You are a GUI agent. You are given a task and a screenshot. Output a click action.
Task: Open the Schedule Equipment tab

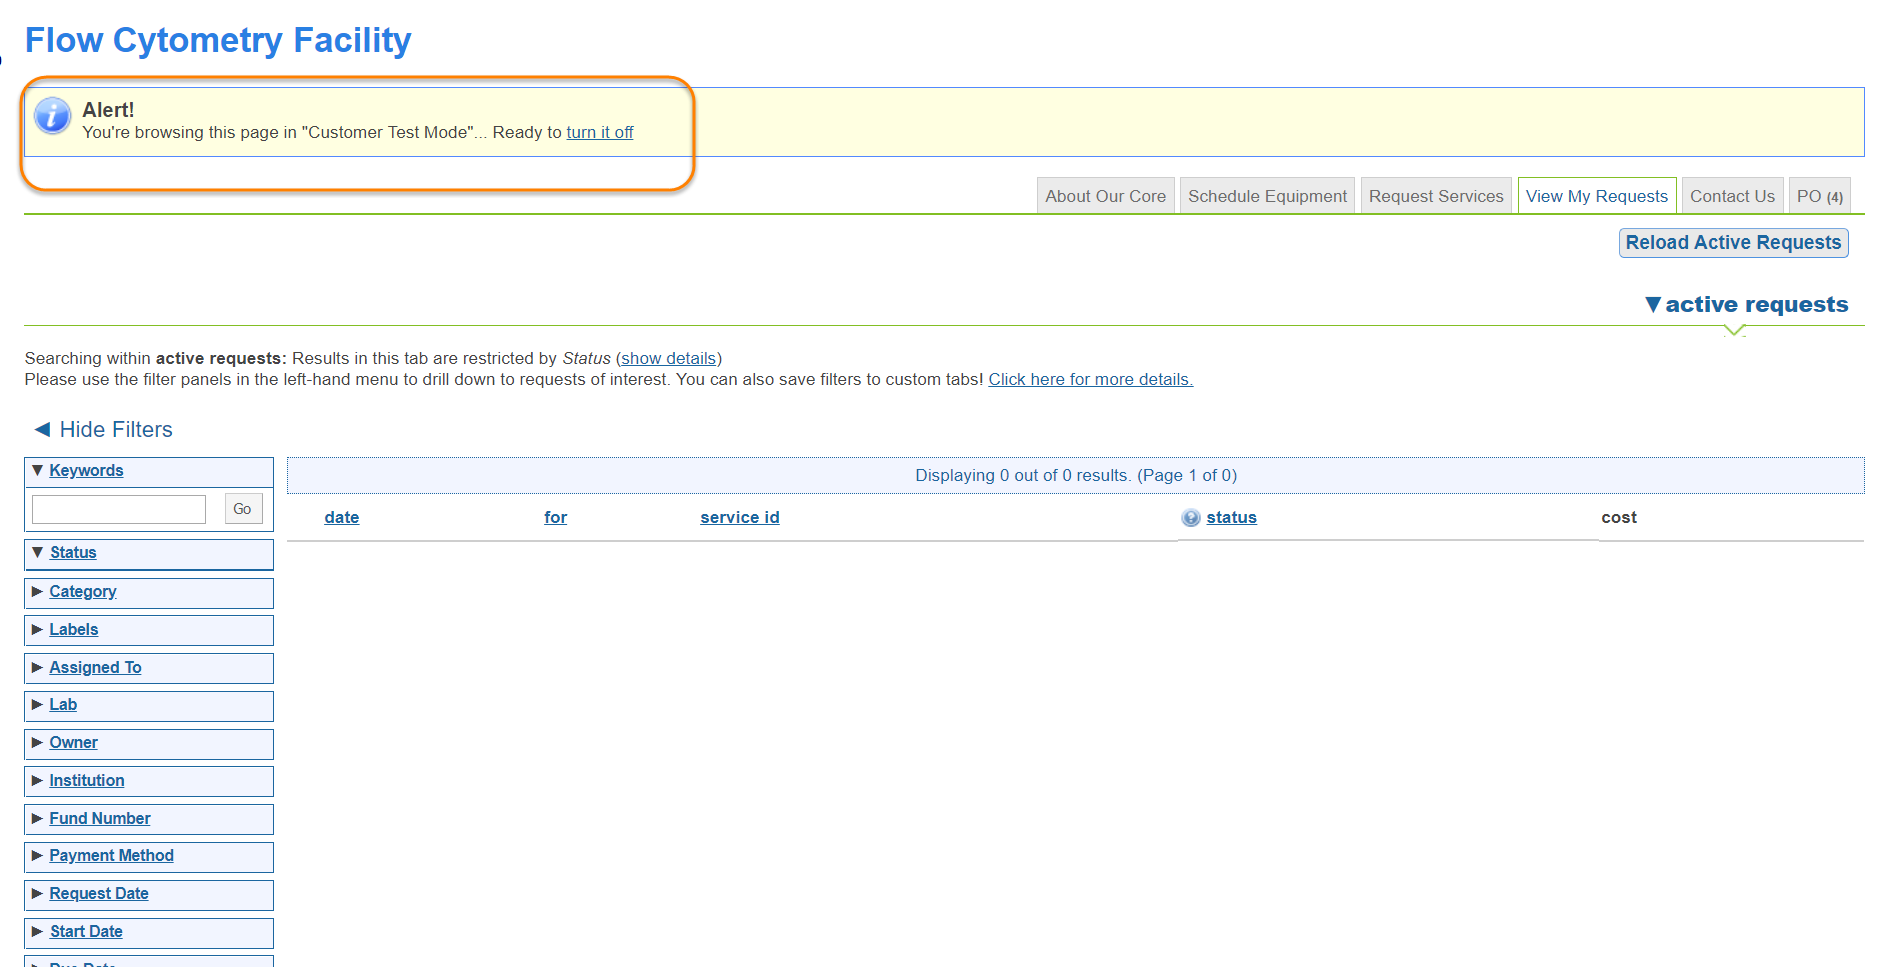1267,196
